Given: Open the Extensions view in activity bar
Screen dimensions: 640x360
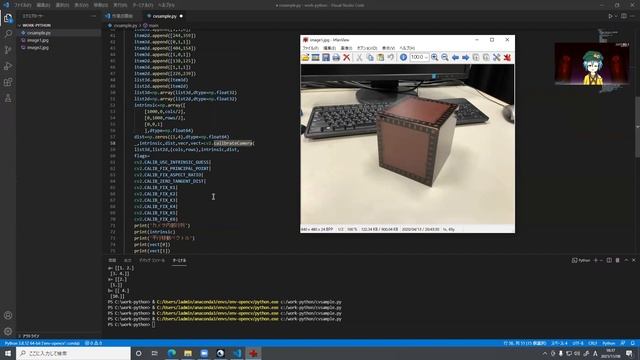Looking at the screenshot, I should (8, 82).
